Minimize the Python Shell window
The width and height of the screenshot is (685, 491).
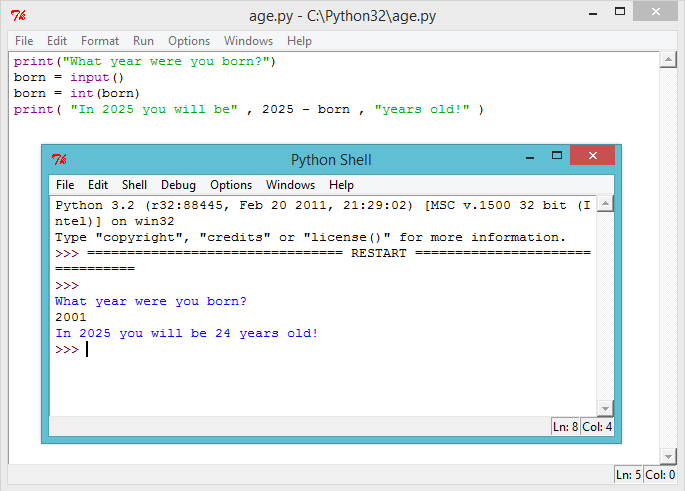coord(527,157)
